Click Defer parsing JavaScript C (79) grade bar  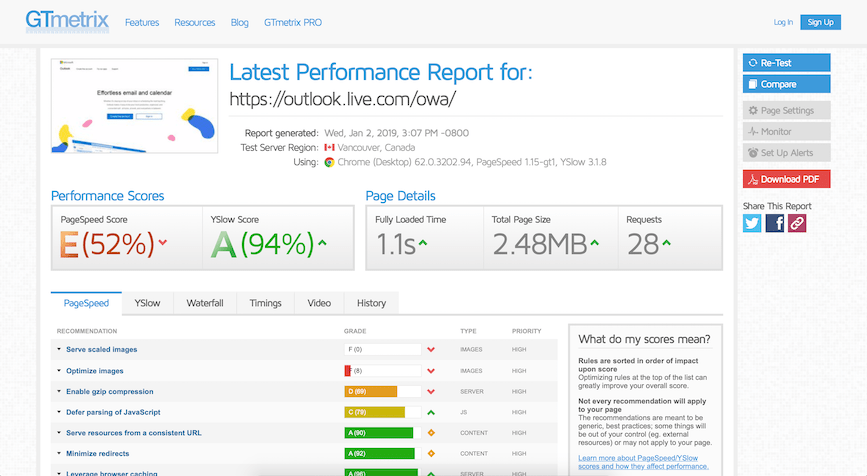pos(383,412)
